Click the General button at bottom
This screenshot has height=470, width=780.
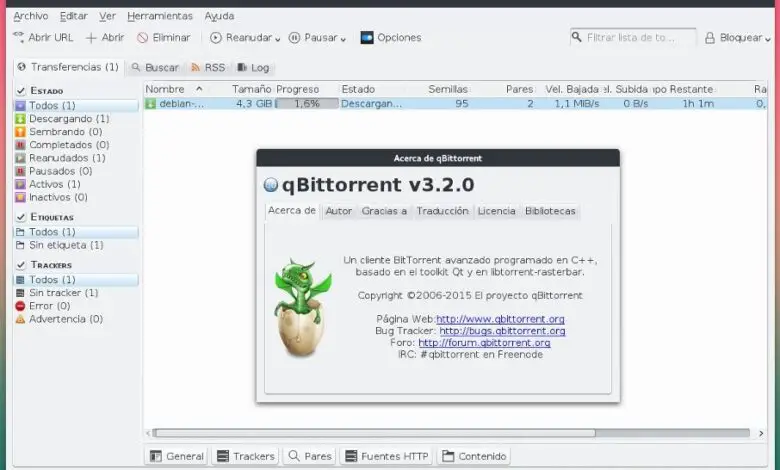click(x=177, y=456)
